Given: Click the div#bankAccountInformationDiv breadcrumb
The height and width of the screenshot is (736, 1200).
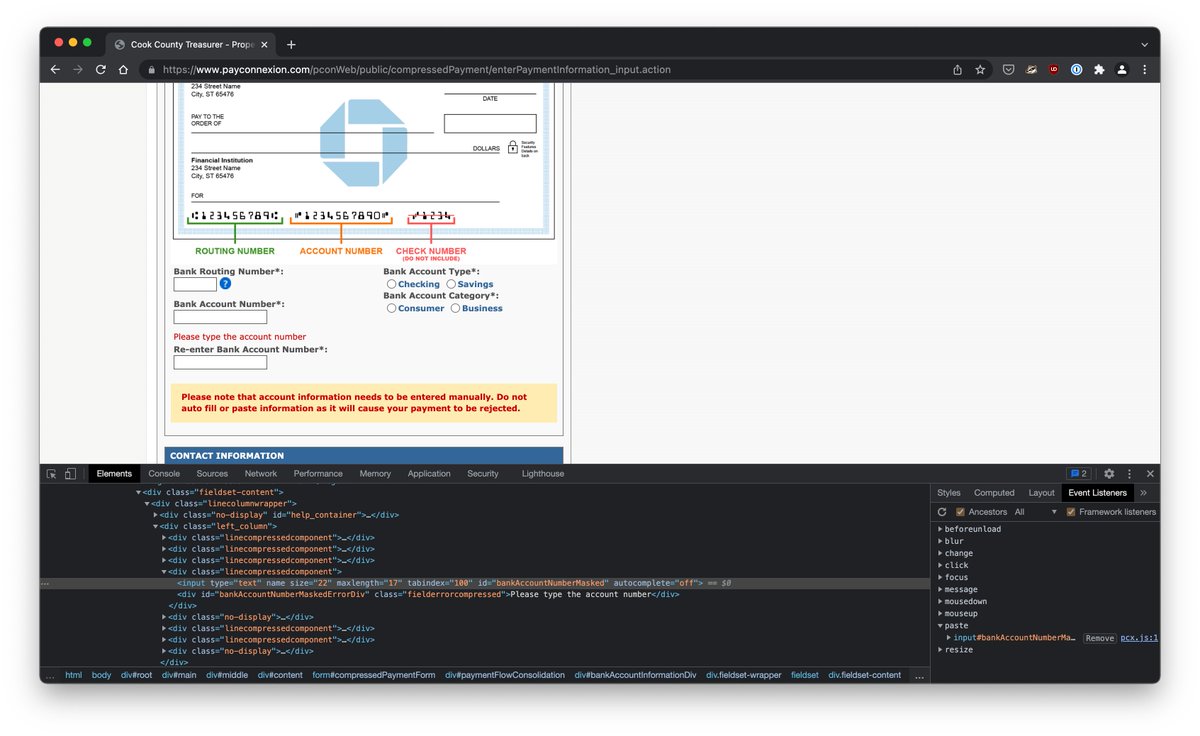Looking at the screenshot, I should (635, 675).
